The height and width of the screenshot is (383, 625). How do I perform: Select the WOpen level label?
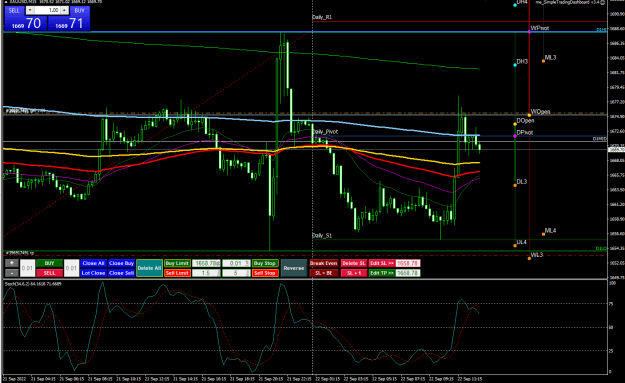click(x=540, y=112)
